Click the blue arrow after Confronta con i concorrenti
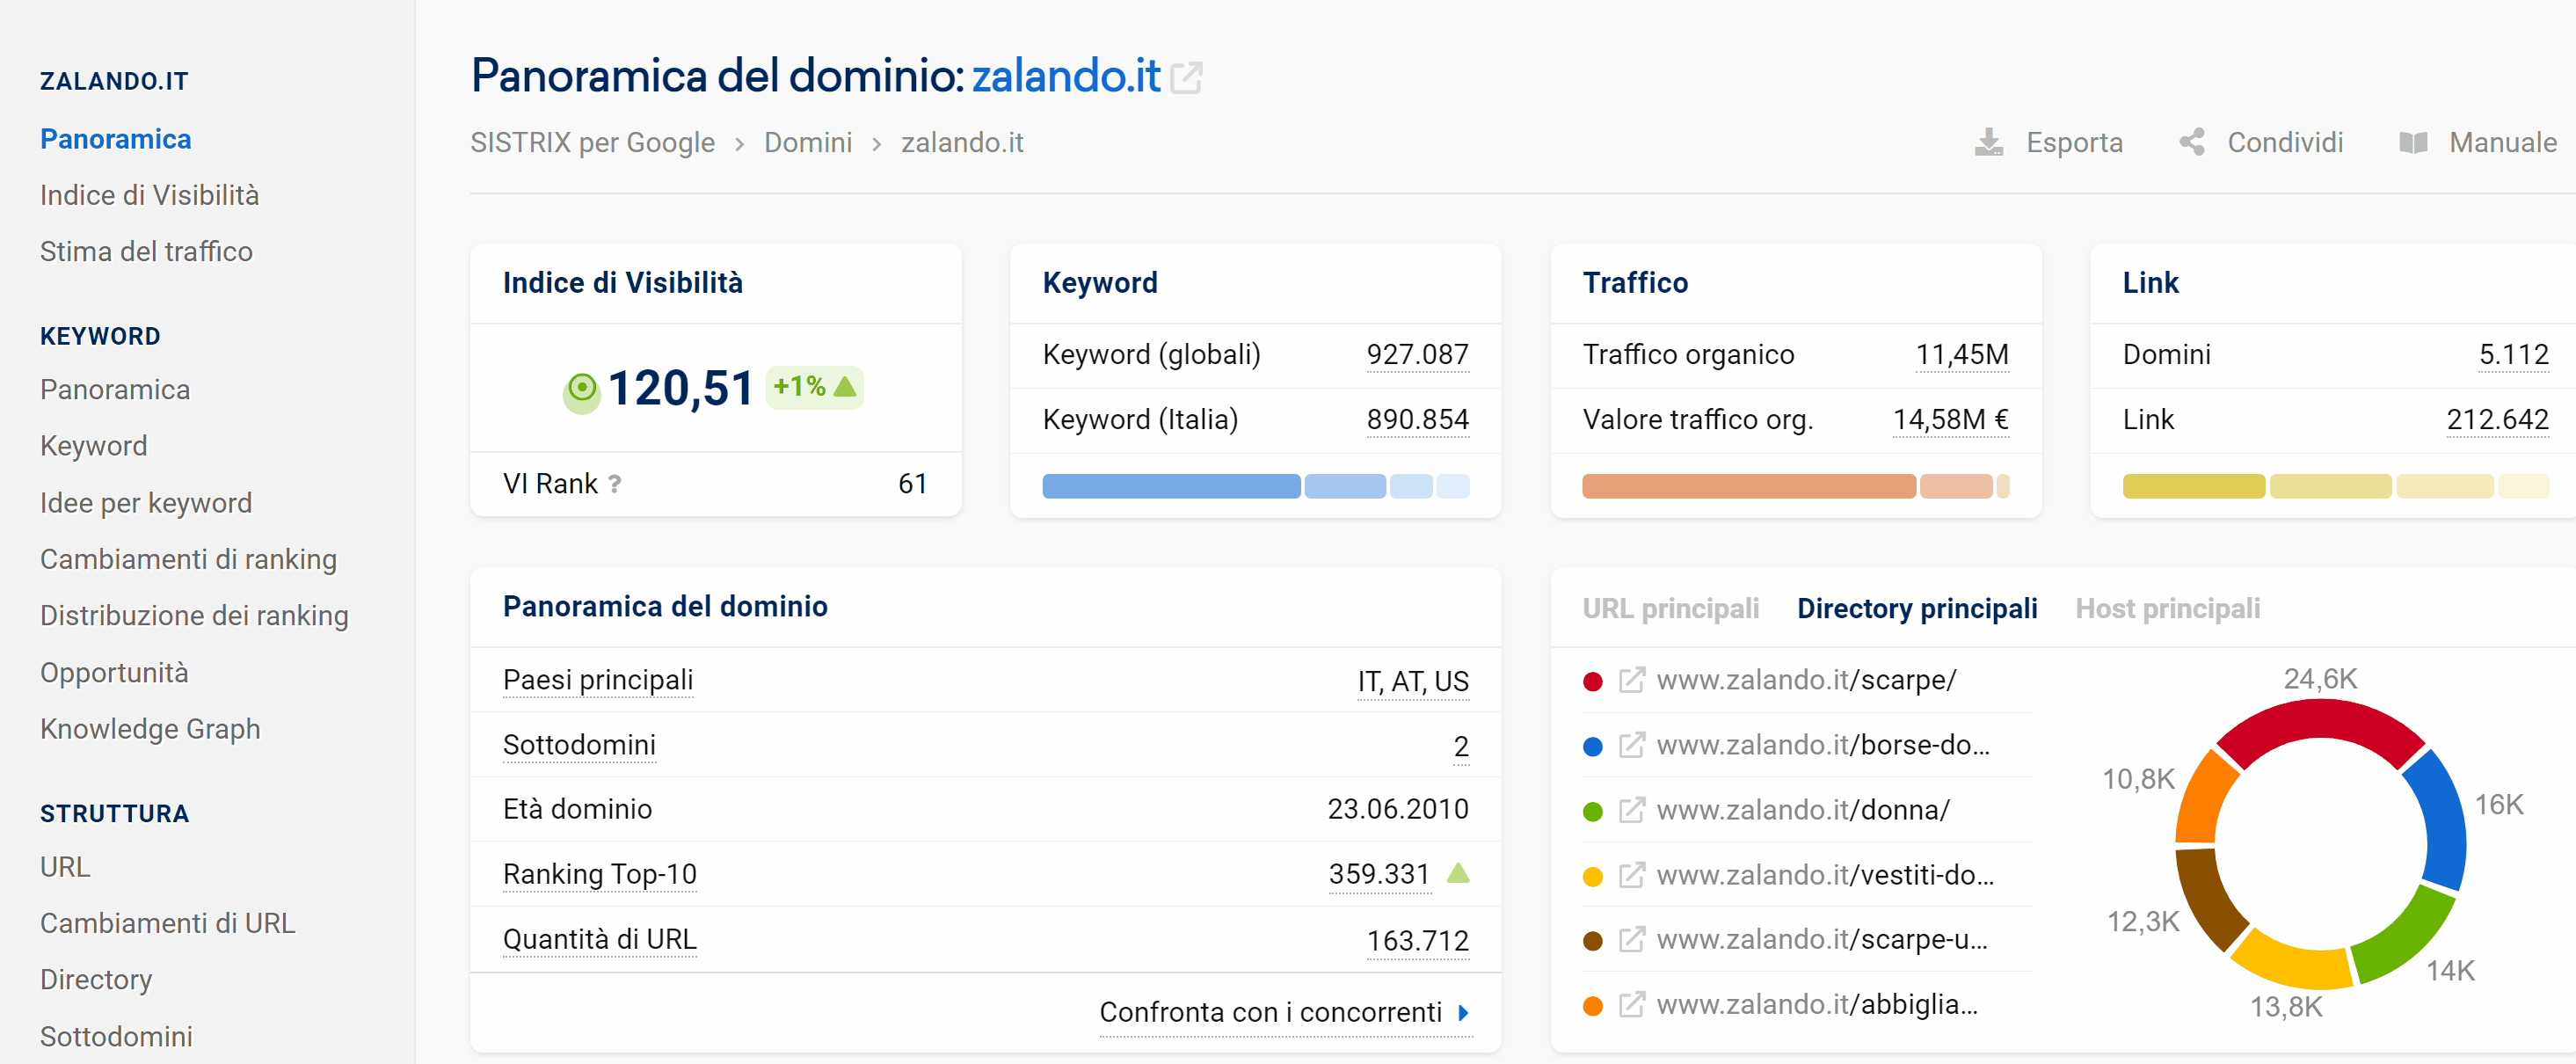Image resolution: width=2576 pixels, height=1064 pixels. (x=1463, y=1013)
